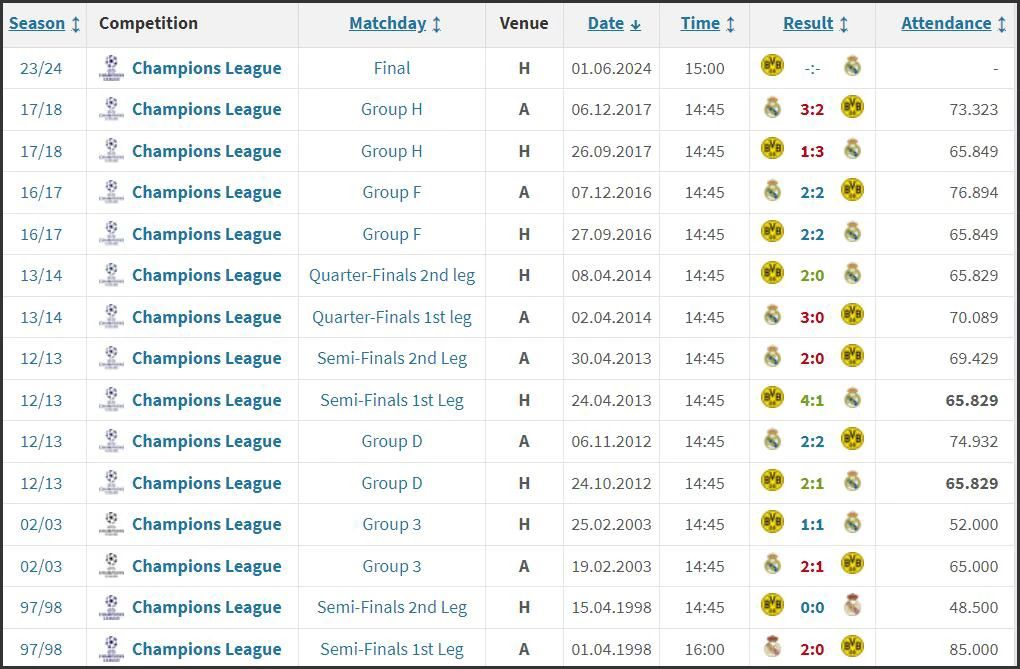Click Champions League logo in the 25.02.2003 row
This screenshot has width=1020, height=669.
[x=110, y=524]
